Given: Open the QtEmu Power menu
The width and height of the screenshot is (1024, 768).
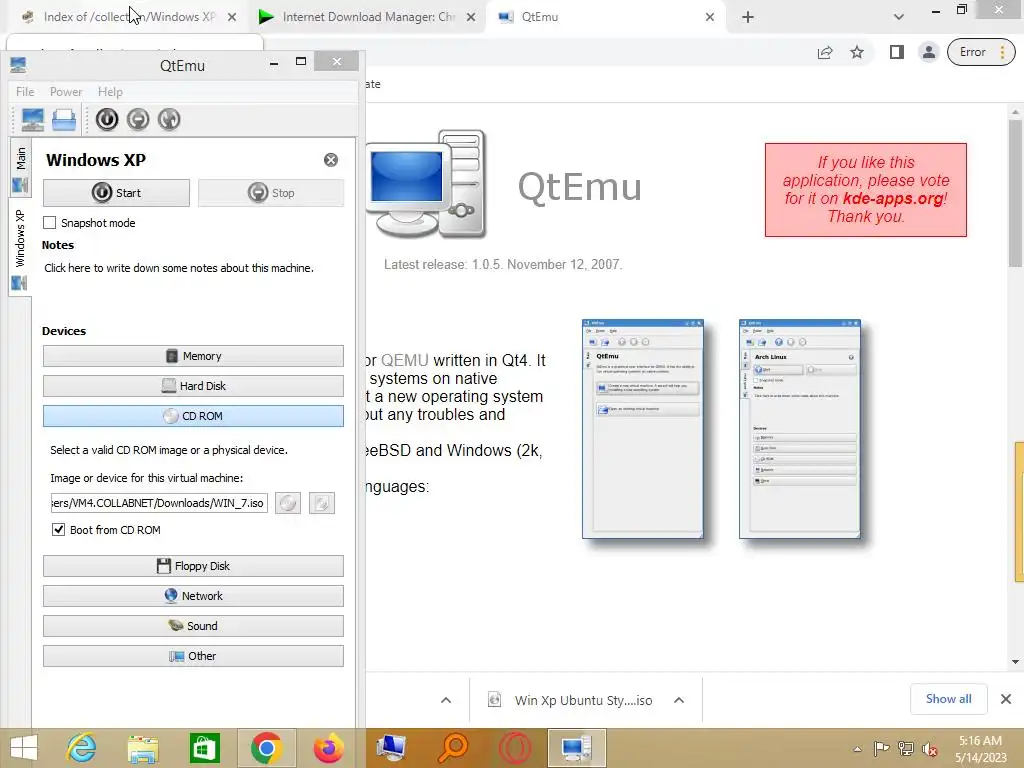Looking at the screenshot, I should [66, 92].
